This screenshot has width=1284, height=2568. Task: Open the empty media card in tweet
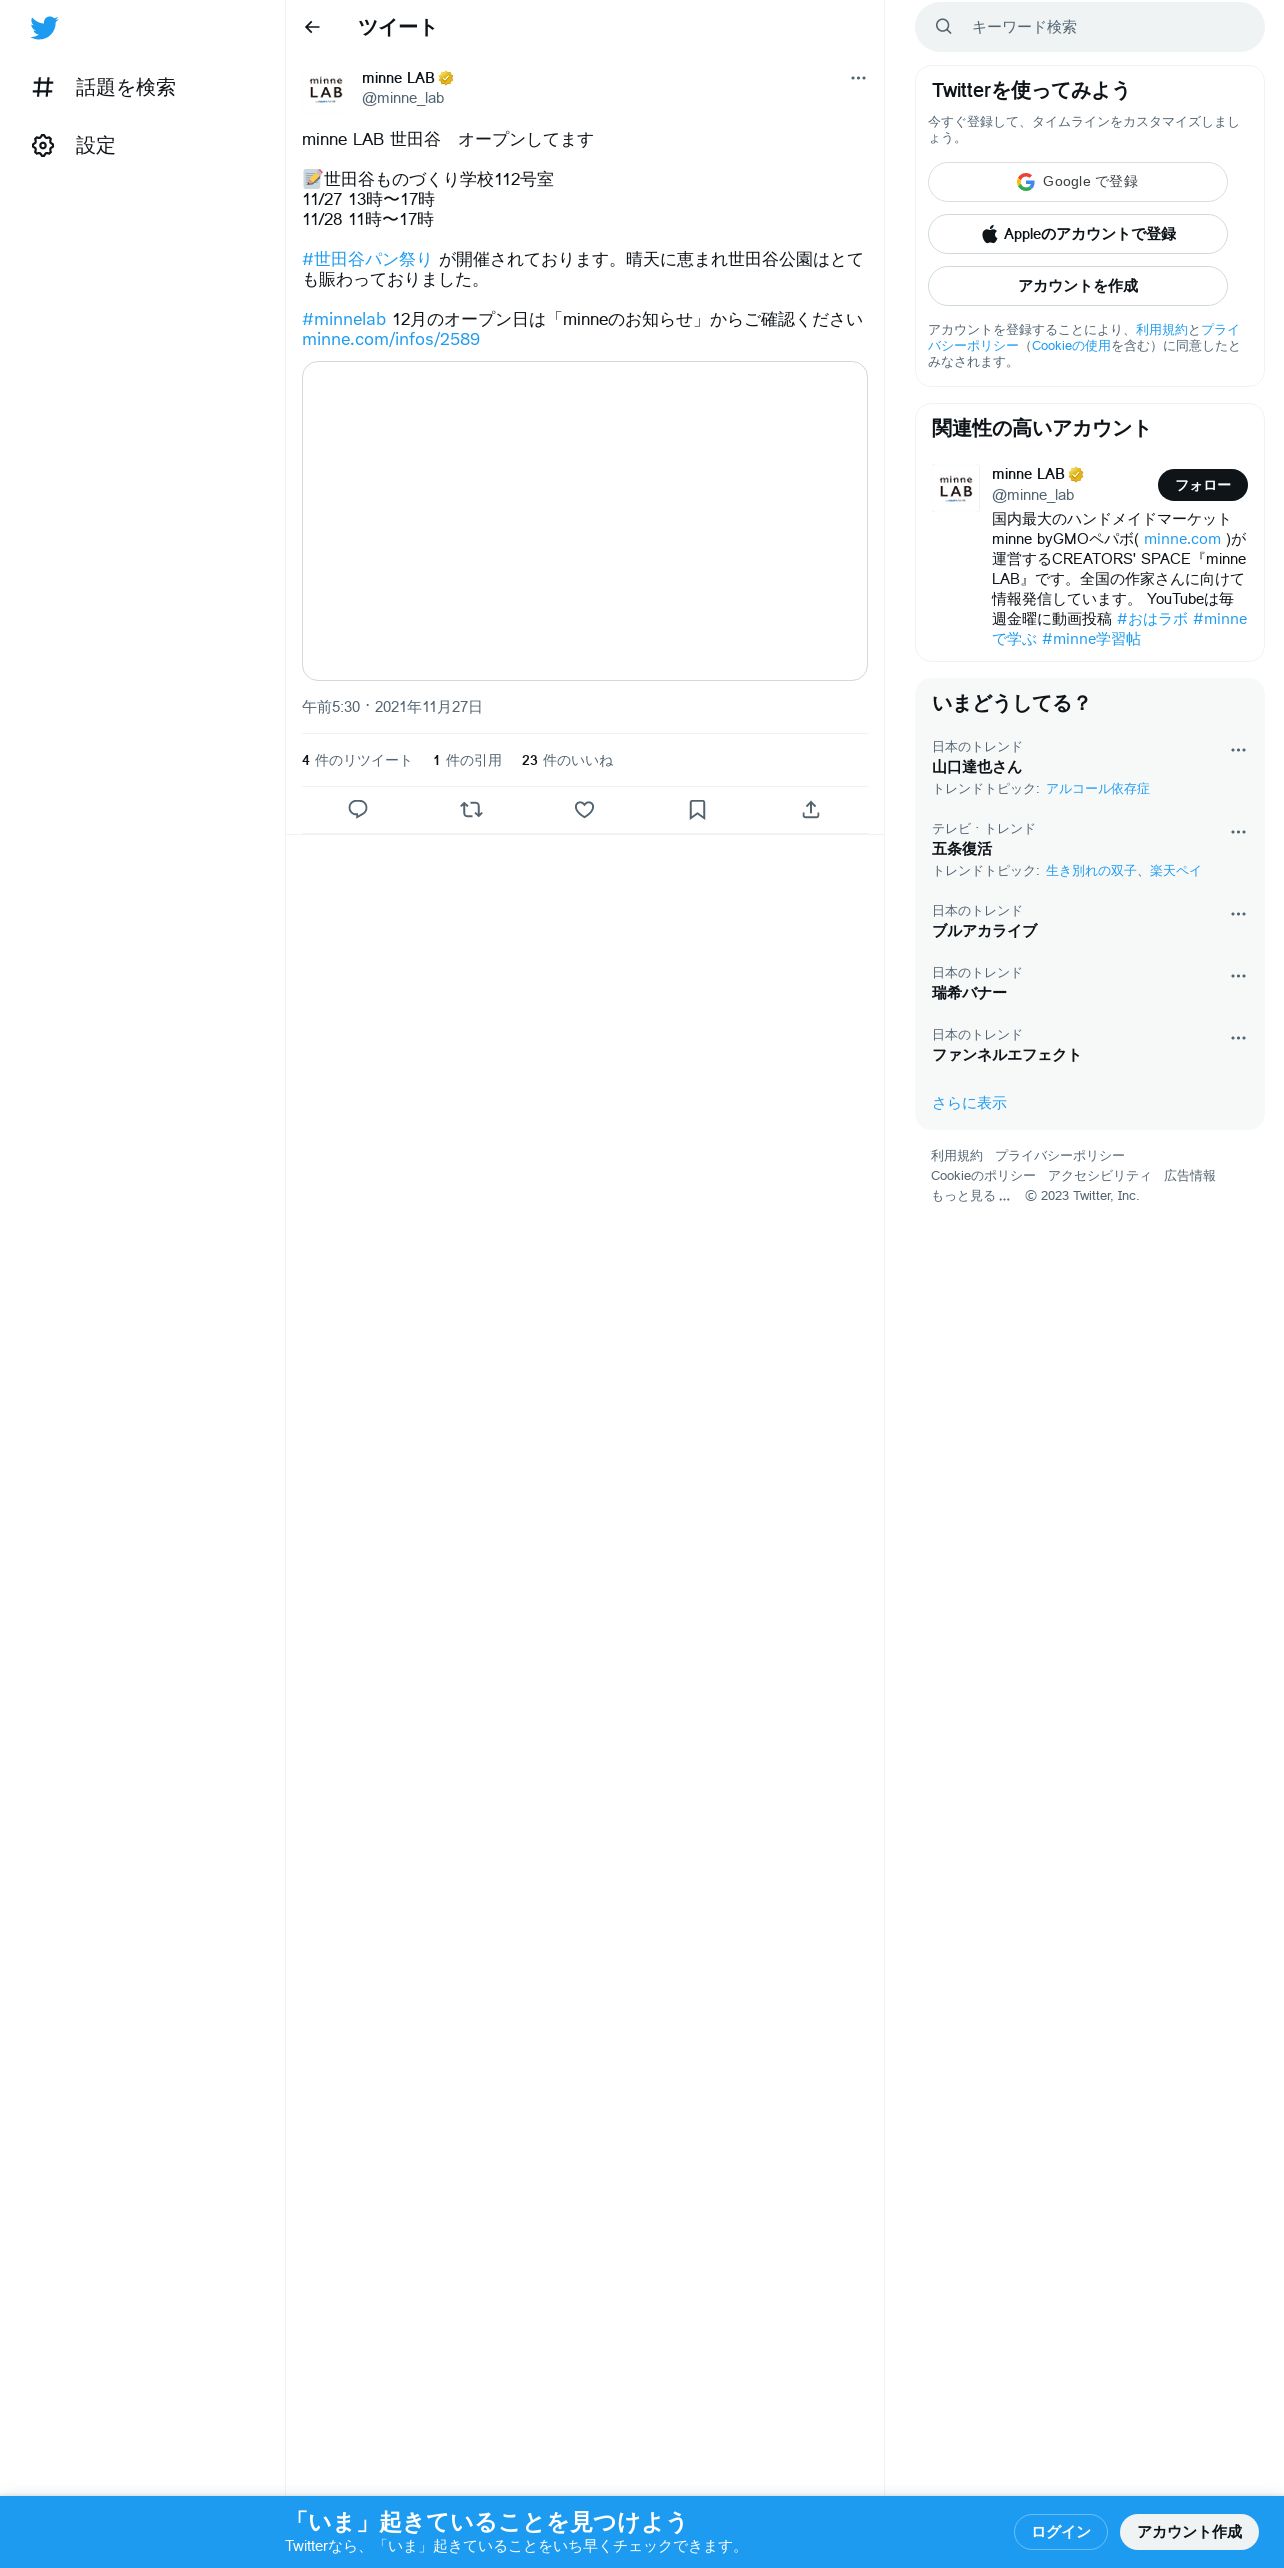(585, 521)
